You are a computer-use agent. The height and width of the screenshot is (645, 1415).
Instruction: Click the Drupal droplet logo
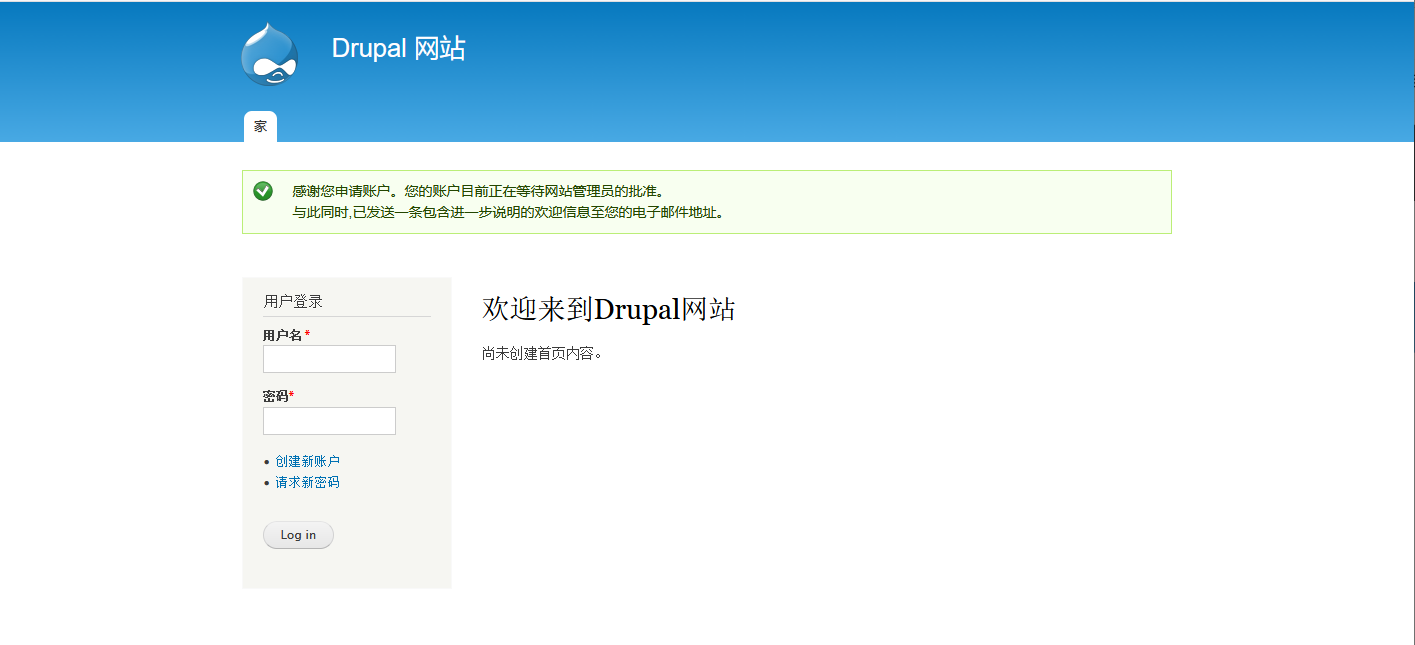point(270,54)
